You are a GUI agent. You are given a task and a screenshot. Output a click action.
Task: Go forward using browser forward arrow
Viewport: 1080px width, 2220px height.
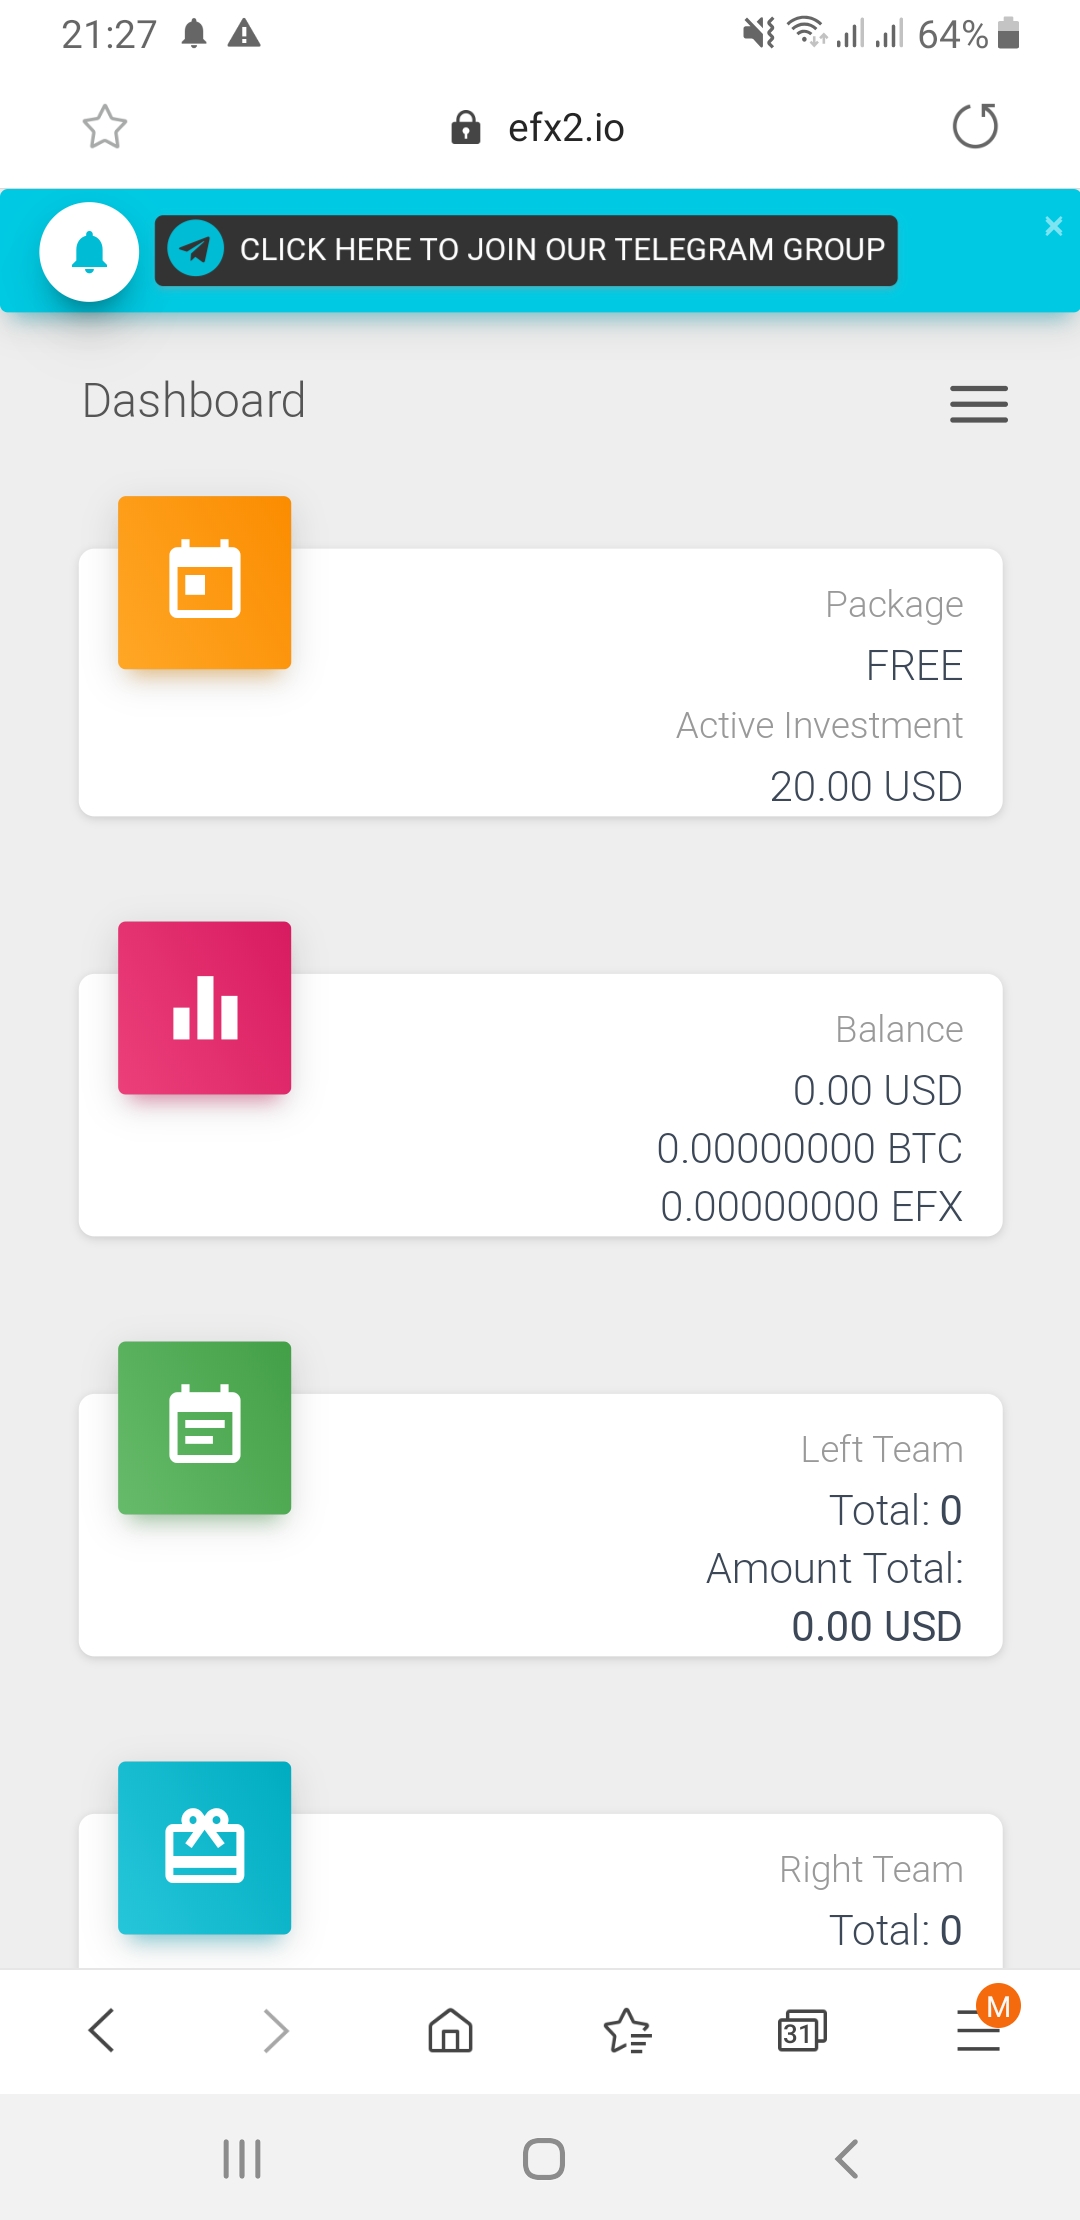click(276, 2030)
